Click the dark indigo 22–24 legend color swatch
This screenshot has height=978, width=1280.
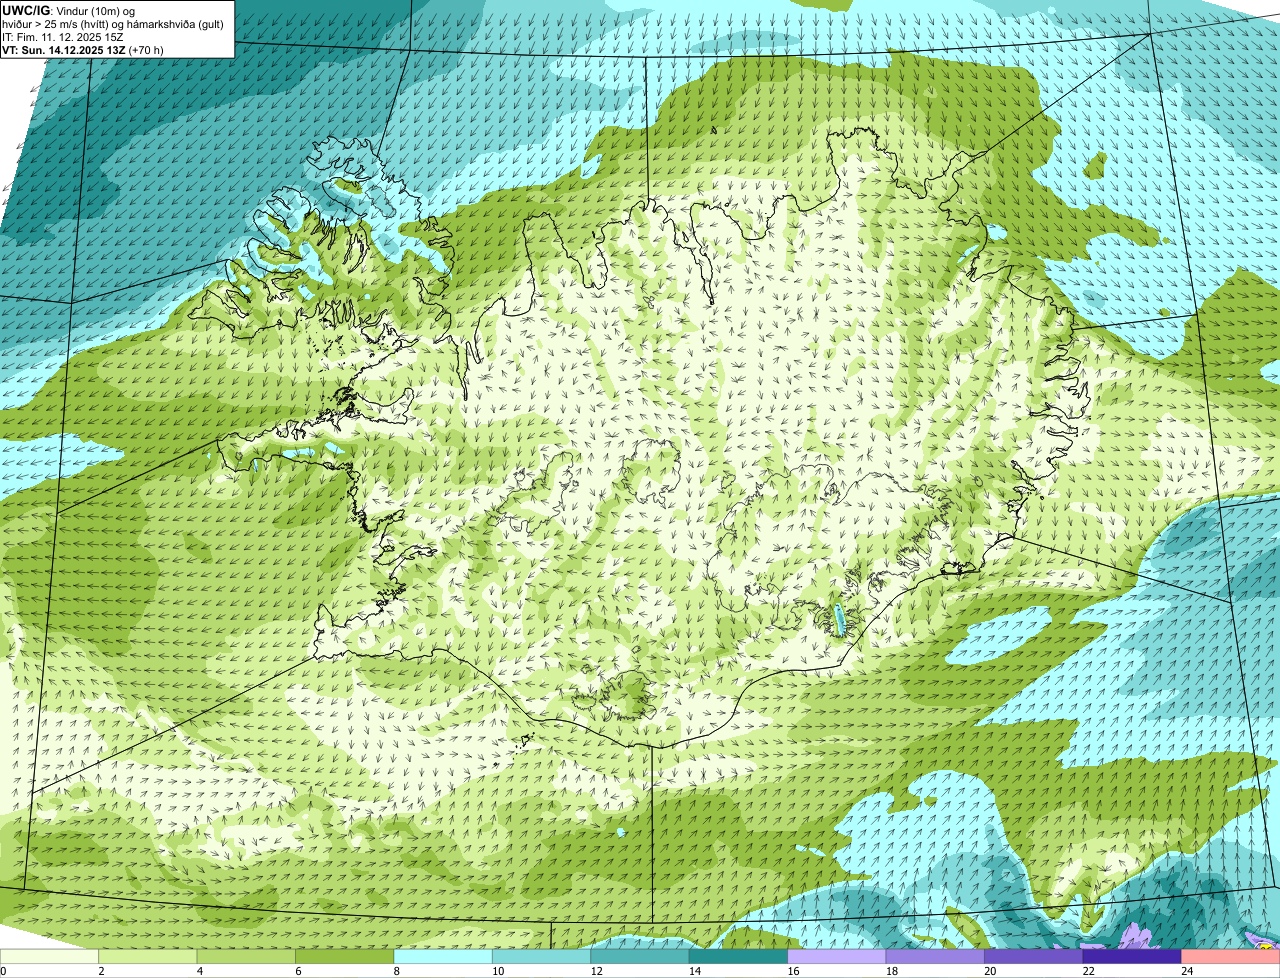pyautogui.click(x=1133, y=956)
